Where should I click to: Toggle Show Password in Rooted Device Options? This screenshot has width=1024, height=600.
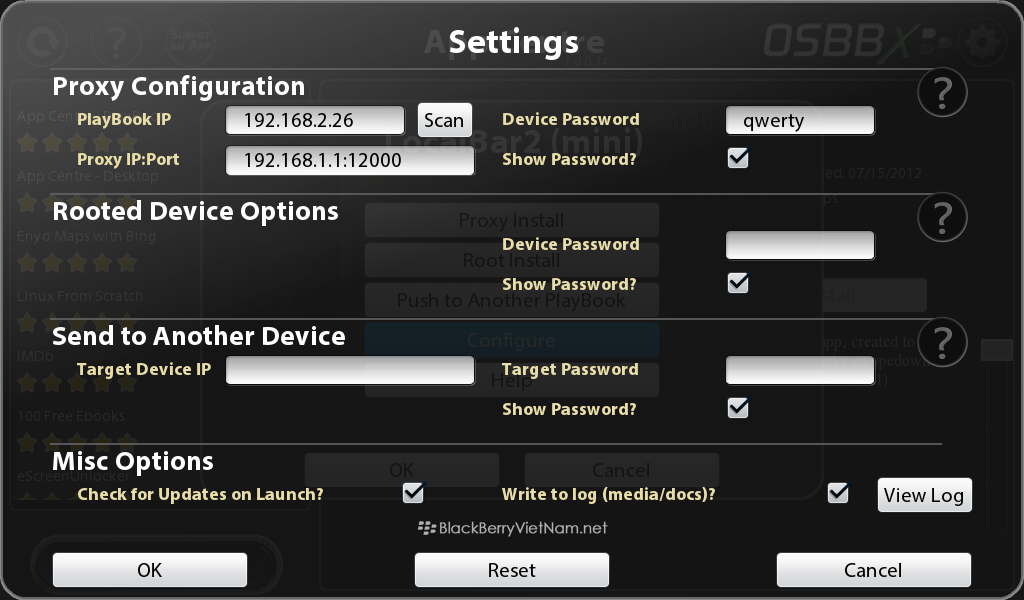[738, 283]
